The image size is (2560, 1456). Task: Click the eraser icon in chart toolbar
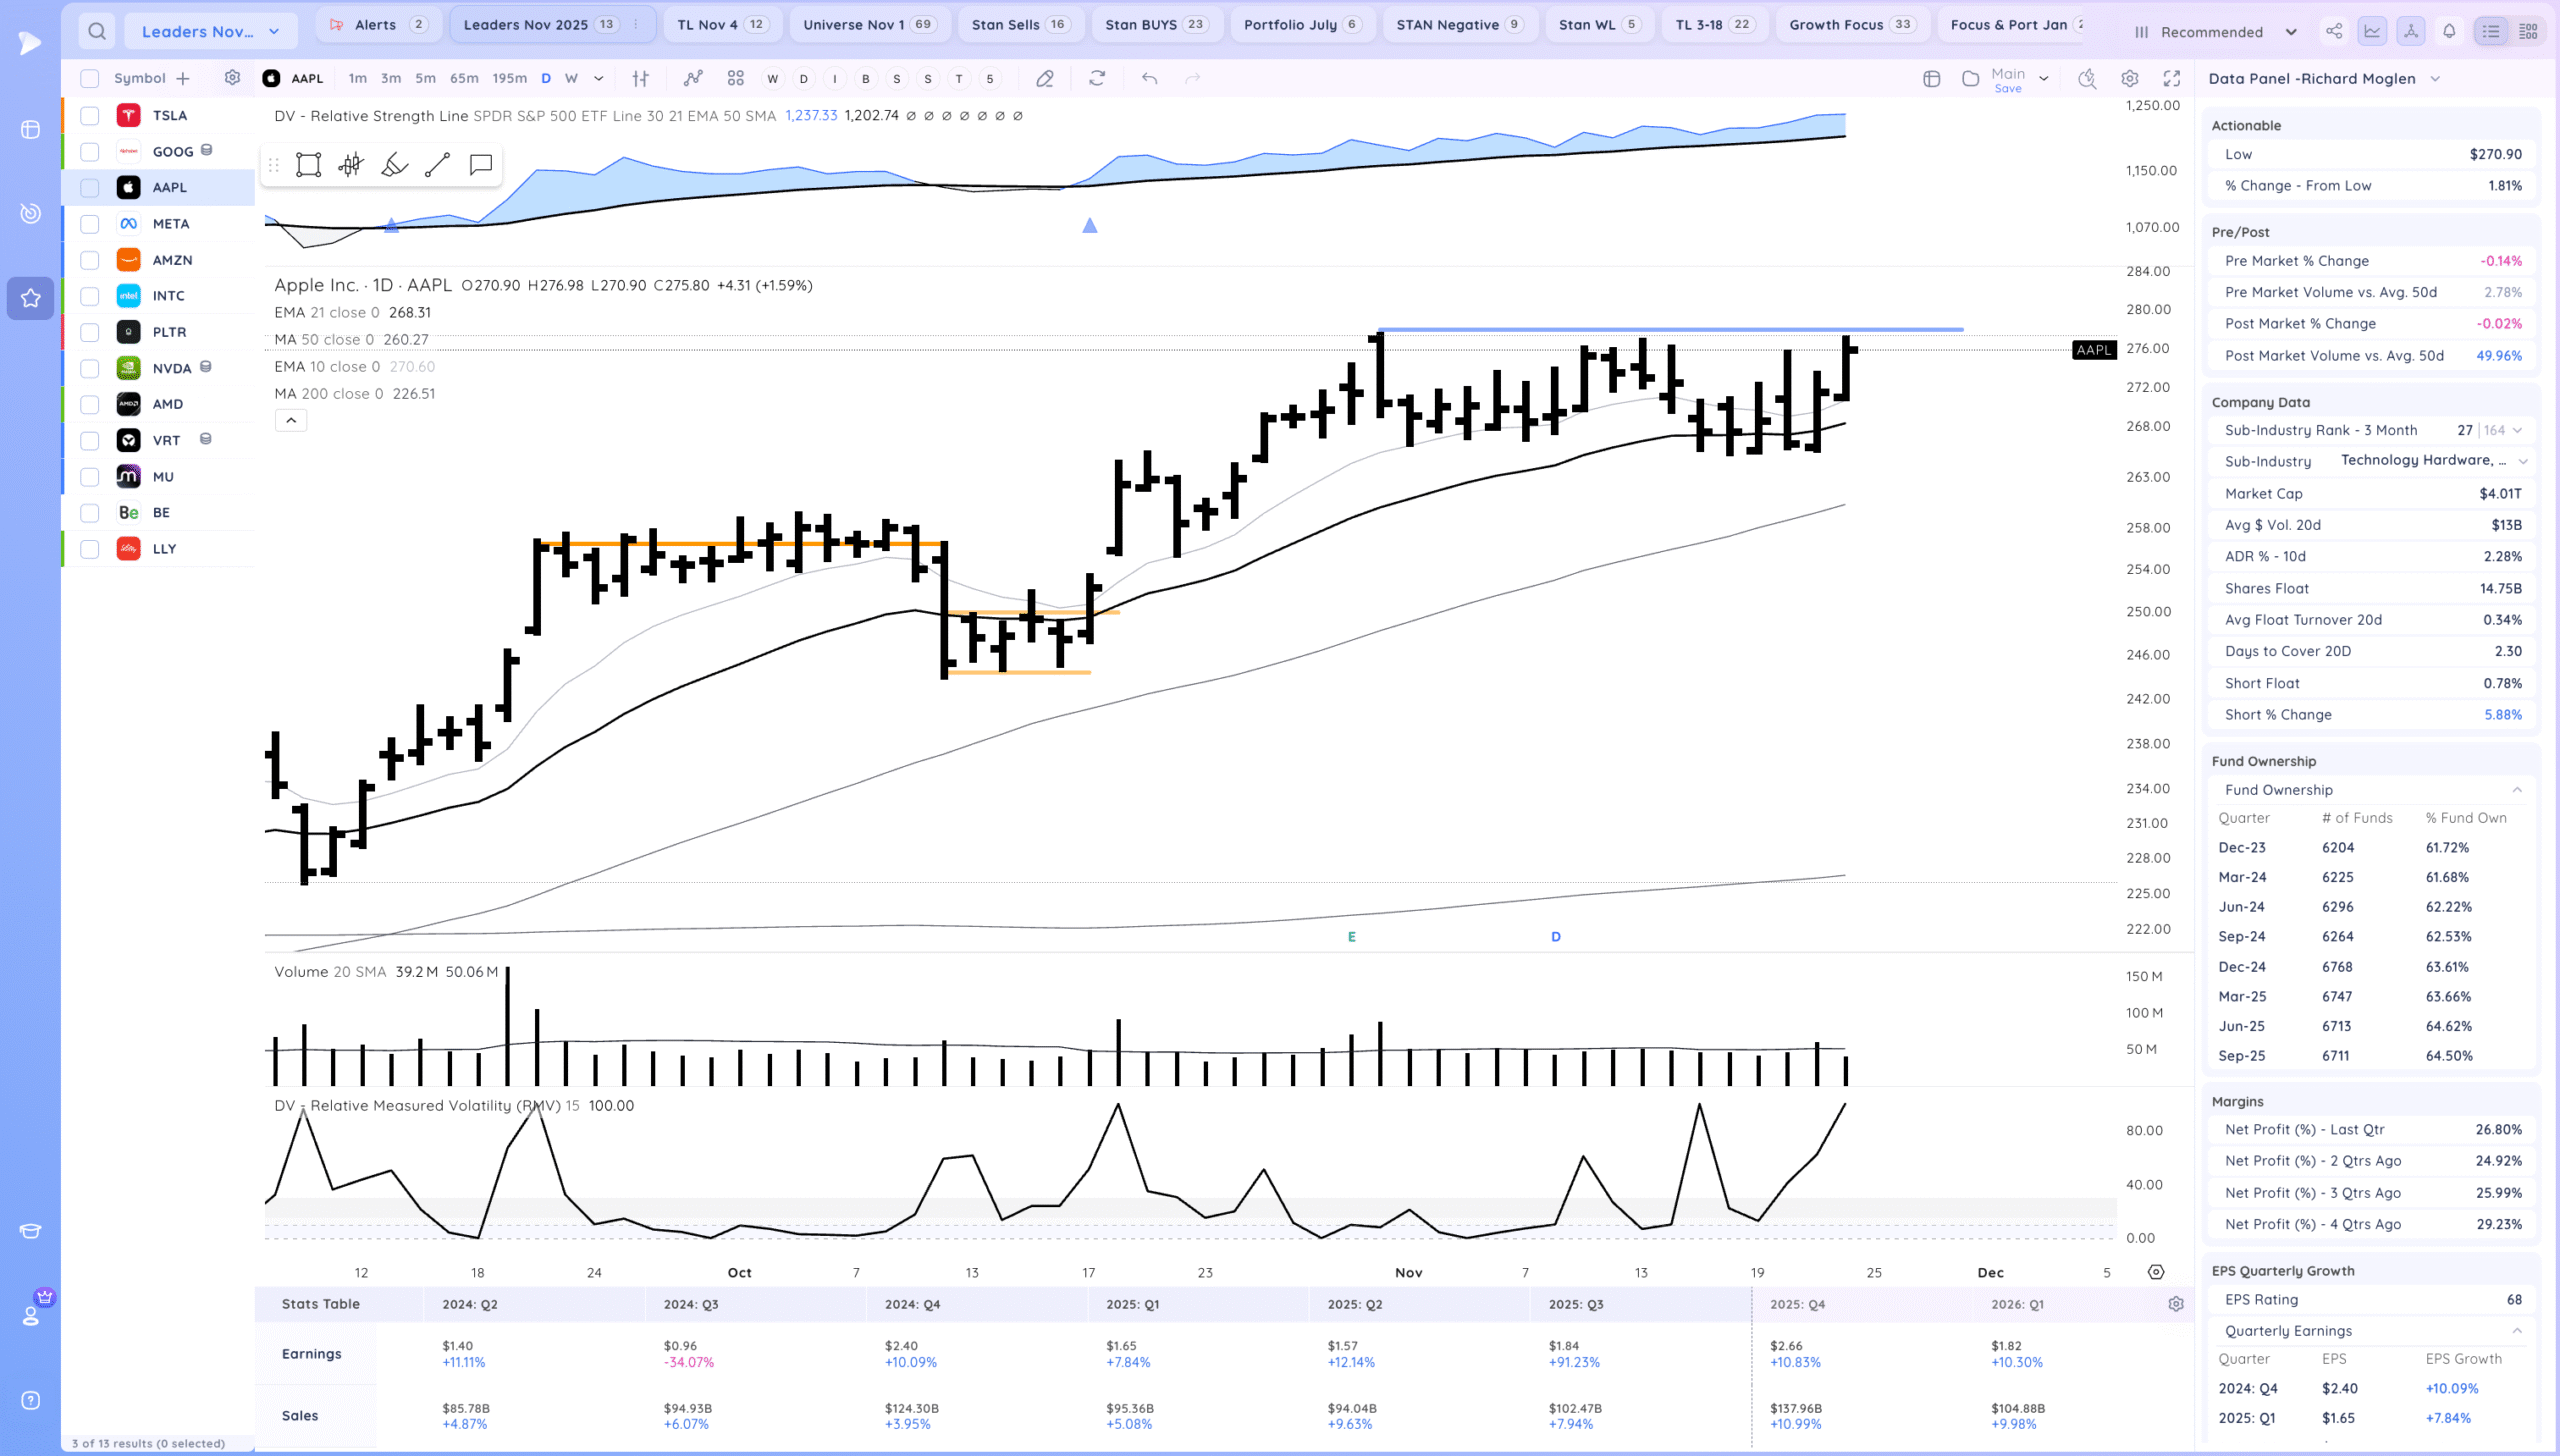coord(1045,78)
